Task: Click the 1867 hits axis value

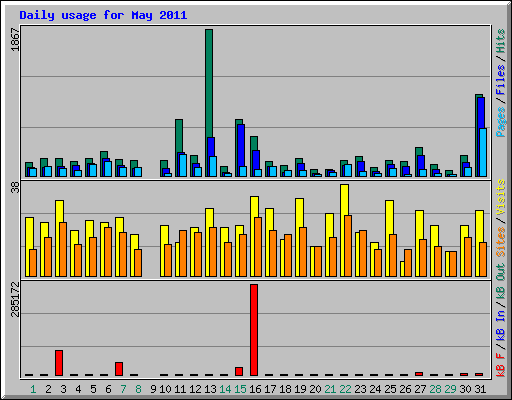Action: pyautogui.click(x=15, y=39)
